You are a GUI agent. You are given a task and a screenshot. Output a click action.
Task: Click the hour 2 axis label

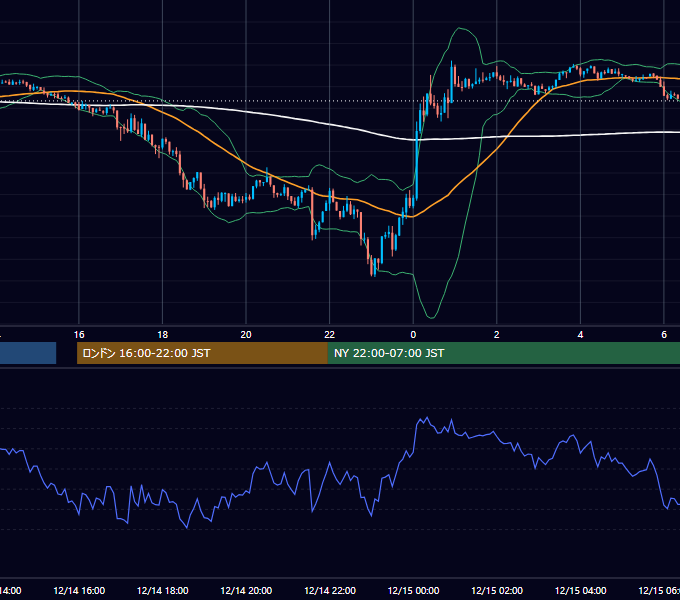(x=497, y=335)
